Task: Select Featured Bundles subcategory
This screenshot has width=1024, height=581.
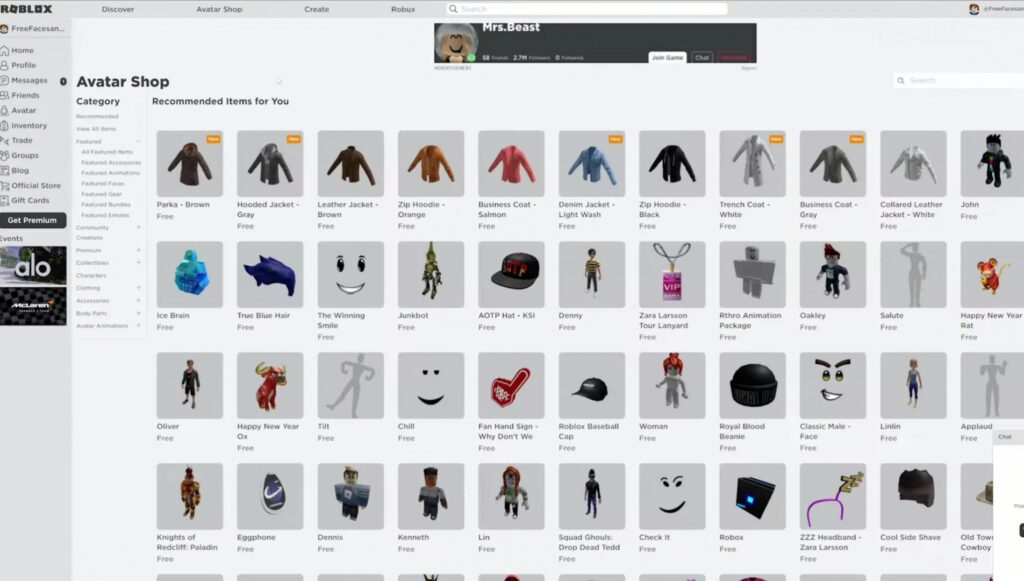Action: tap(106, 204)
